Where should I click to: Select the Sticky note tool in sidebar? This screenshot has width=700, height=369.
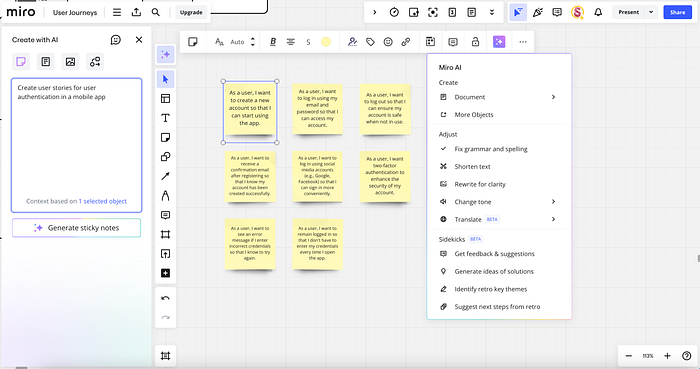166,137
